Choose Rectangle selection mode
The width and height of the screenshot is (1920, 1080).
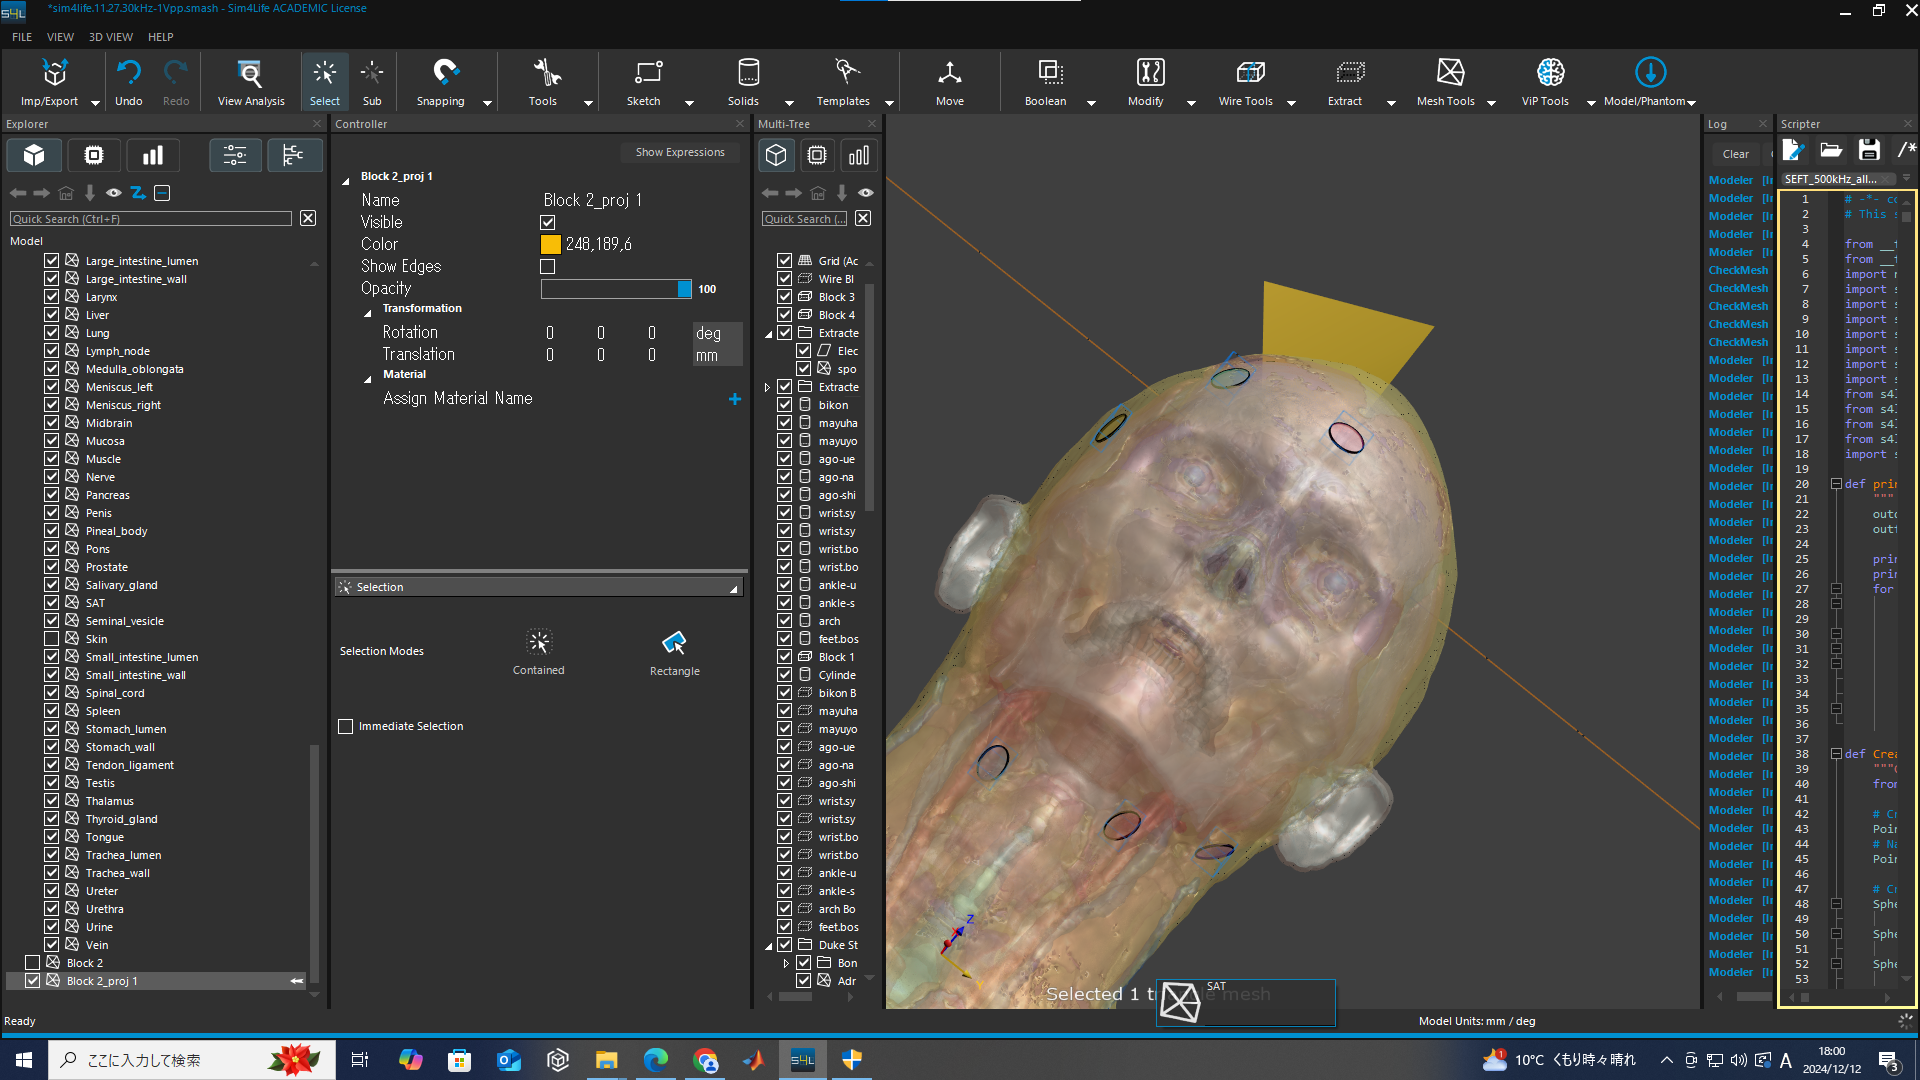click(675, 652)
